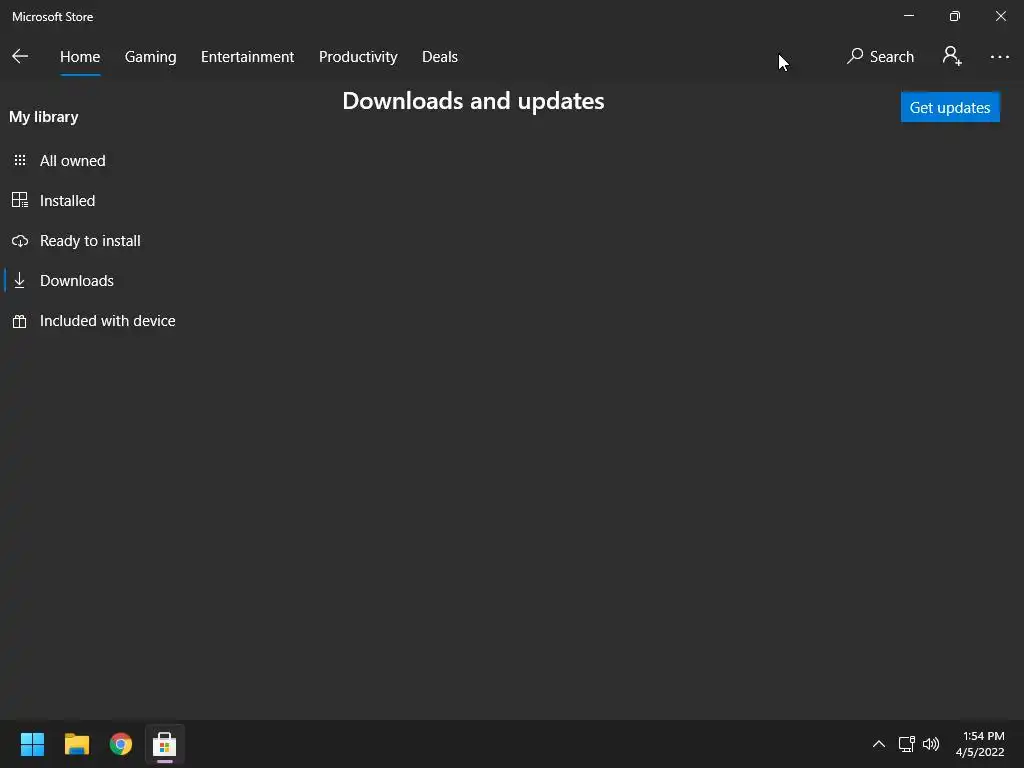Go back using the back arrow
1024x768 pixels.
pyautogui.click(x=20, y=57)
